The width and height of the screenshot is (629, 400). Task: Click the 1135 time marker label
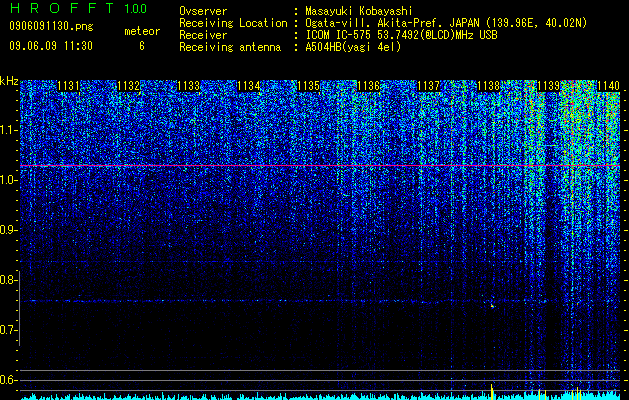click(x=308, y=86)
